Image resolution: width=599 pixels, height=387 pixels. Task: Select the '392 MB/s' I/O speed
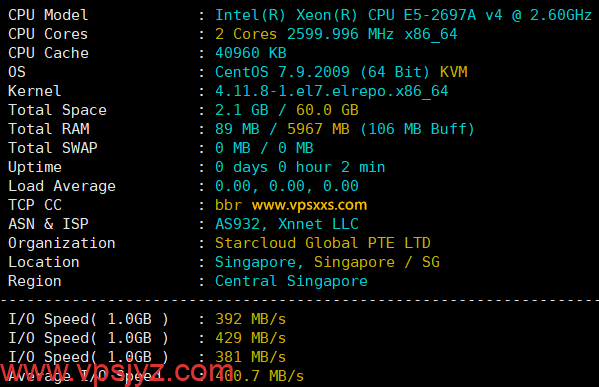point(251,319)
